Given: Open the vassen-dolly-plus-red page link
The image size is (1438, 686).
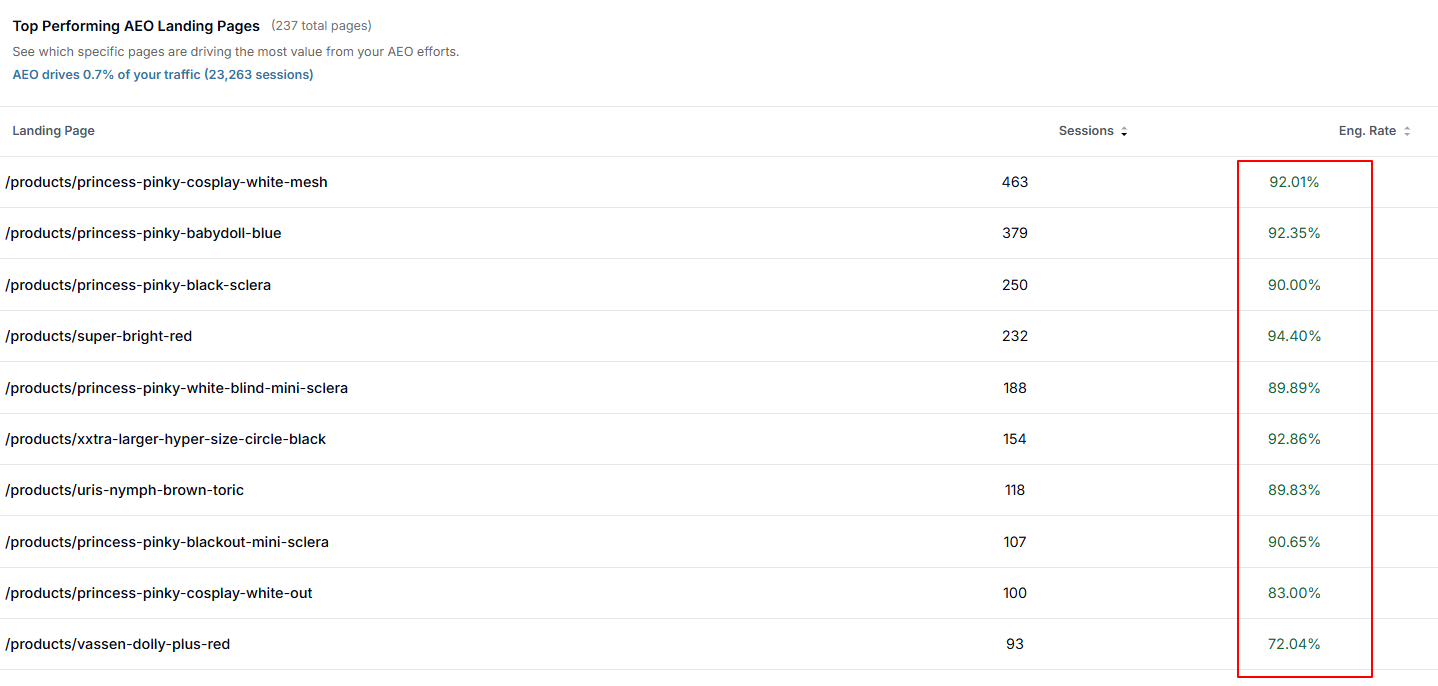Looking at the screenshot, I should tap(118, 644).
